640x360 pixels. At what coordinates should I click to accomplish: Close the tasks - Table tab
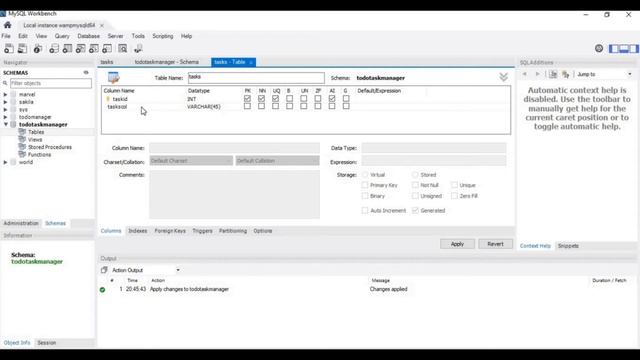(251, 62)
